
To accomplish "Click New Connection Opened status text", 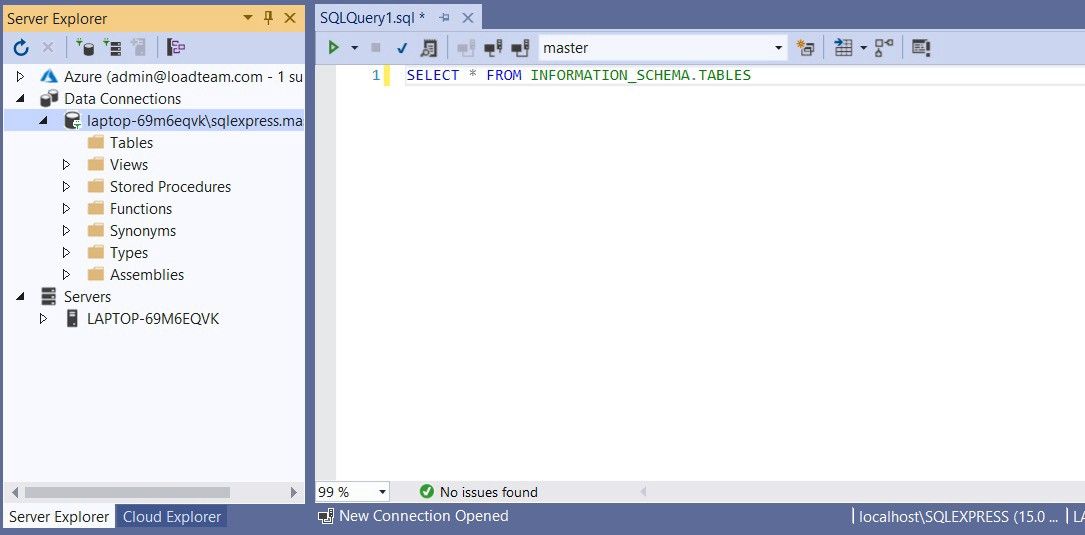I will (x=423, y=516).
